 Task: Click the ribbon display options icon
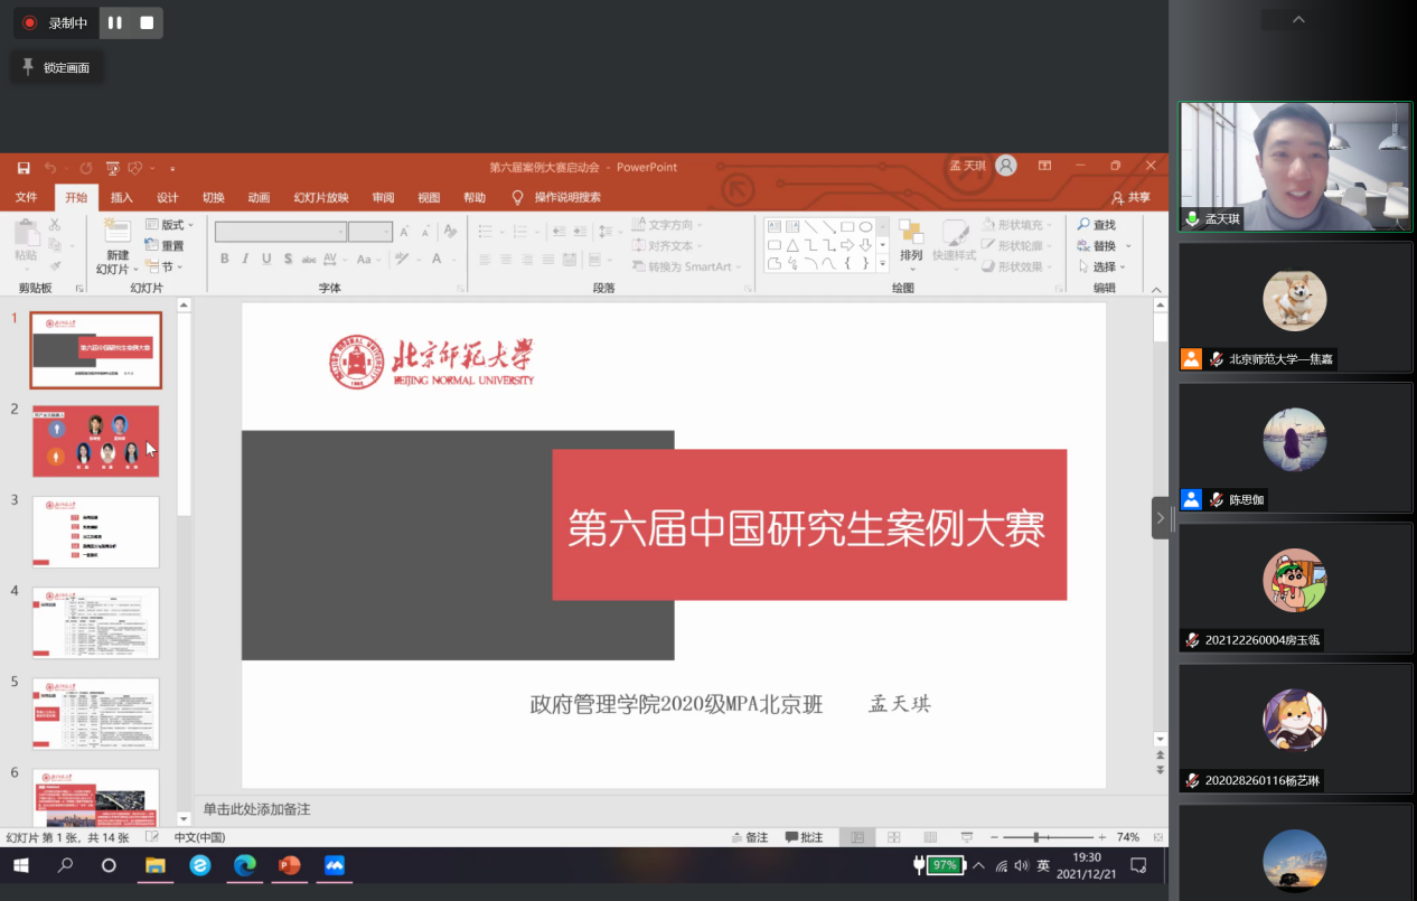pos(1045,166)
